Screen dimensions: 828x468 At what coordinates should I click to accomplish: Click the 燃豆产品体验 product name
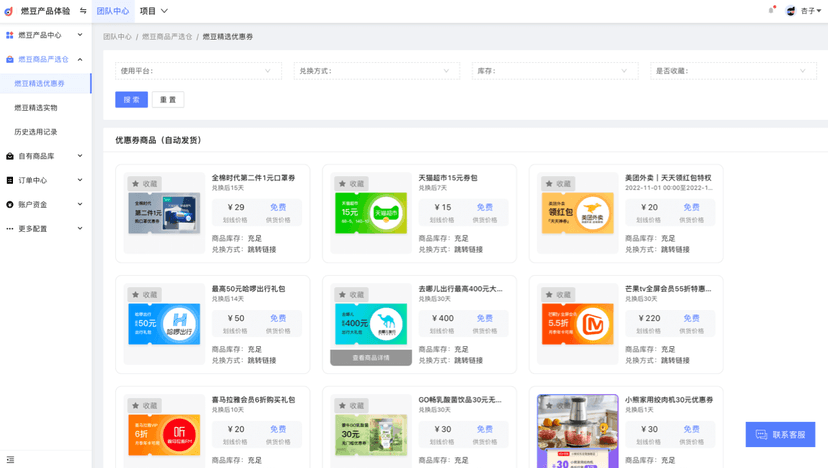click(45, 11)
